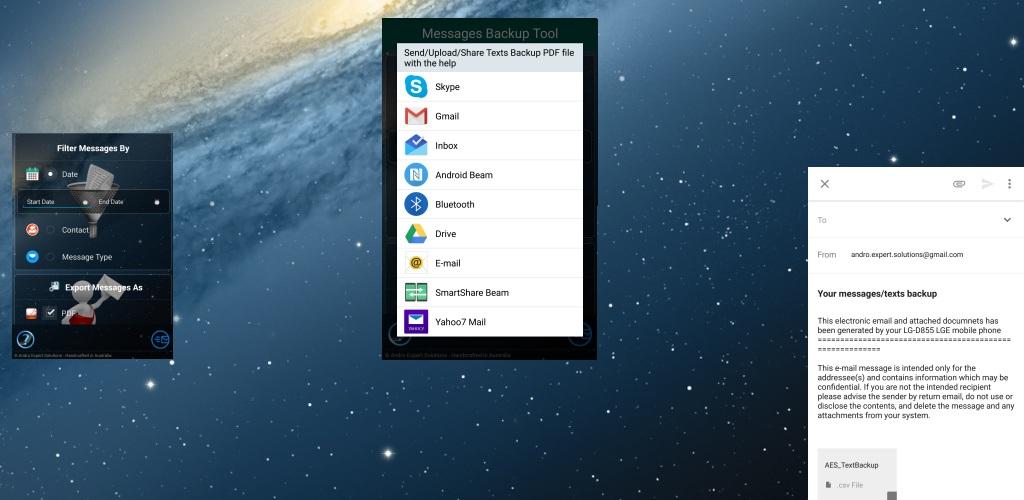Toggle the PDF export checkbox
Image resolution: width=1024 pixels, height=500 pixels.
click(x=50, y=313)
